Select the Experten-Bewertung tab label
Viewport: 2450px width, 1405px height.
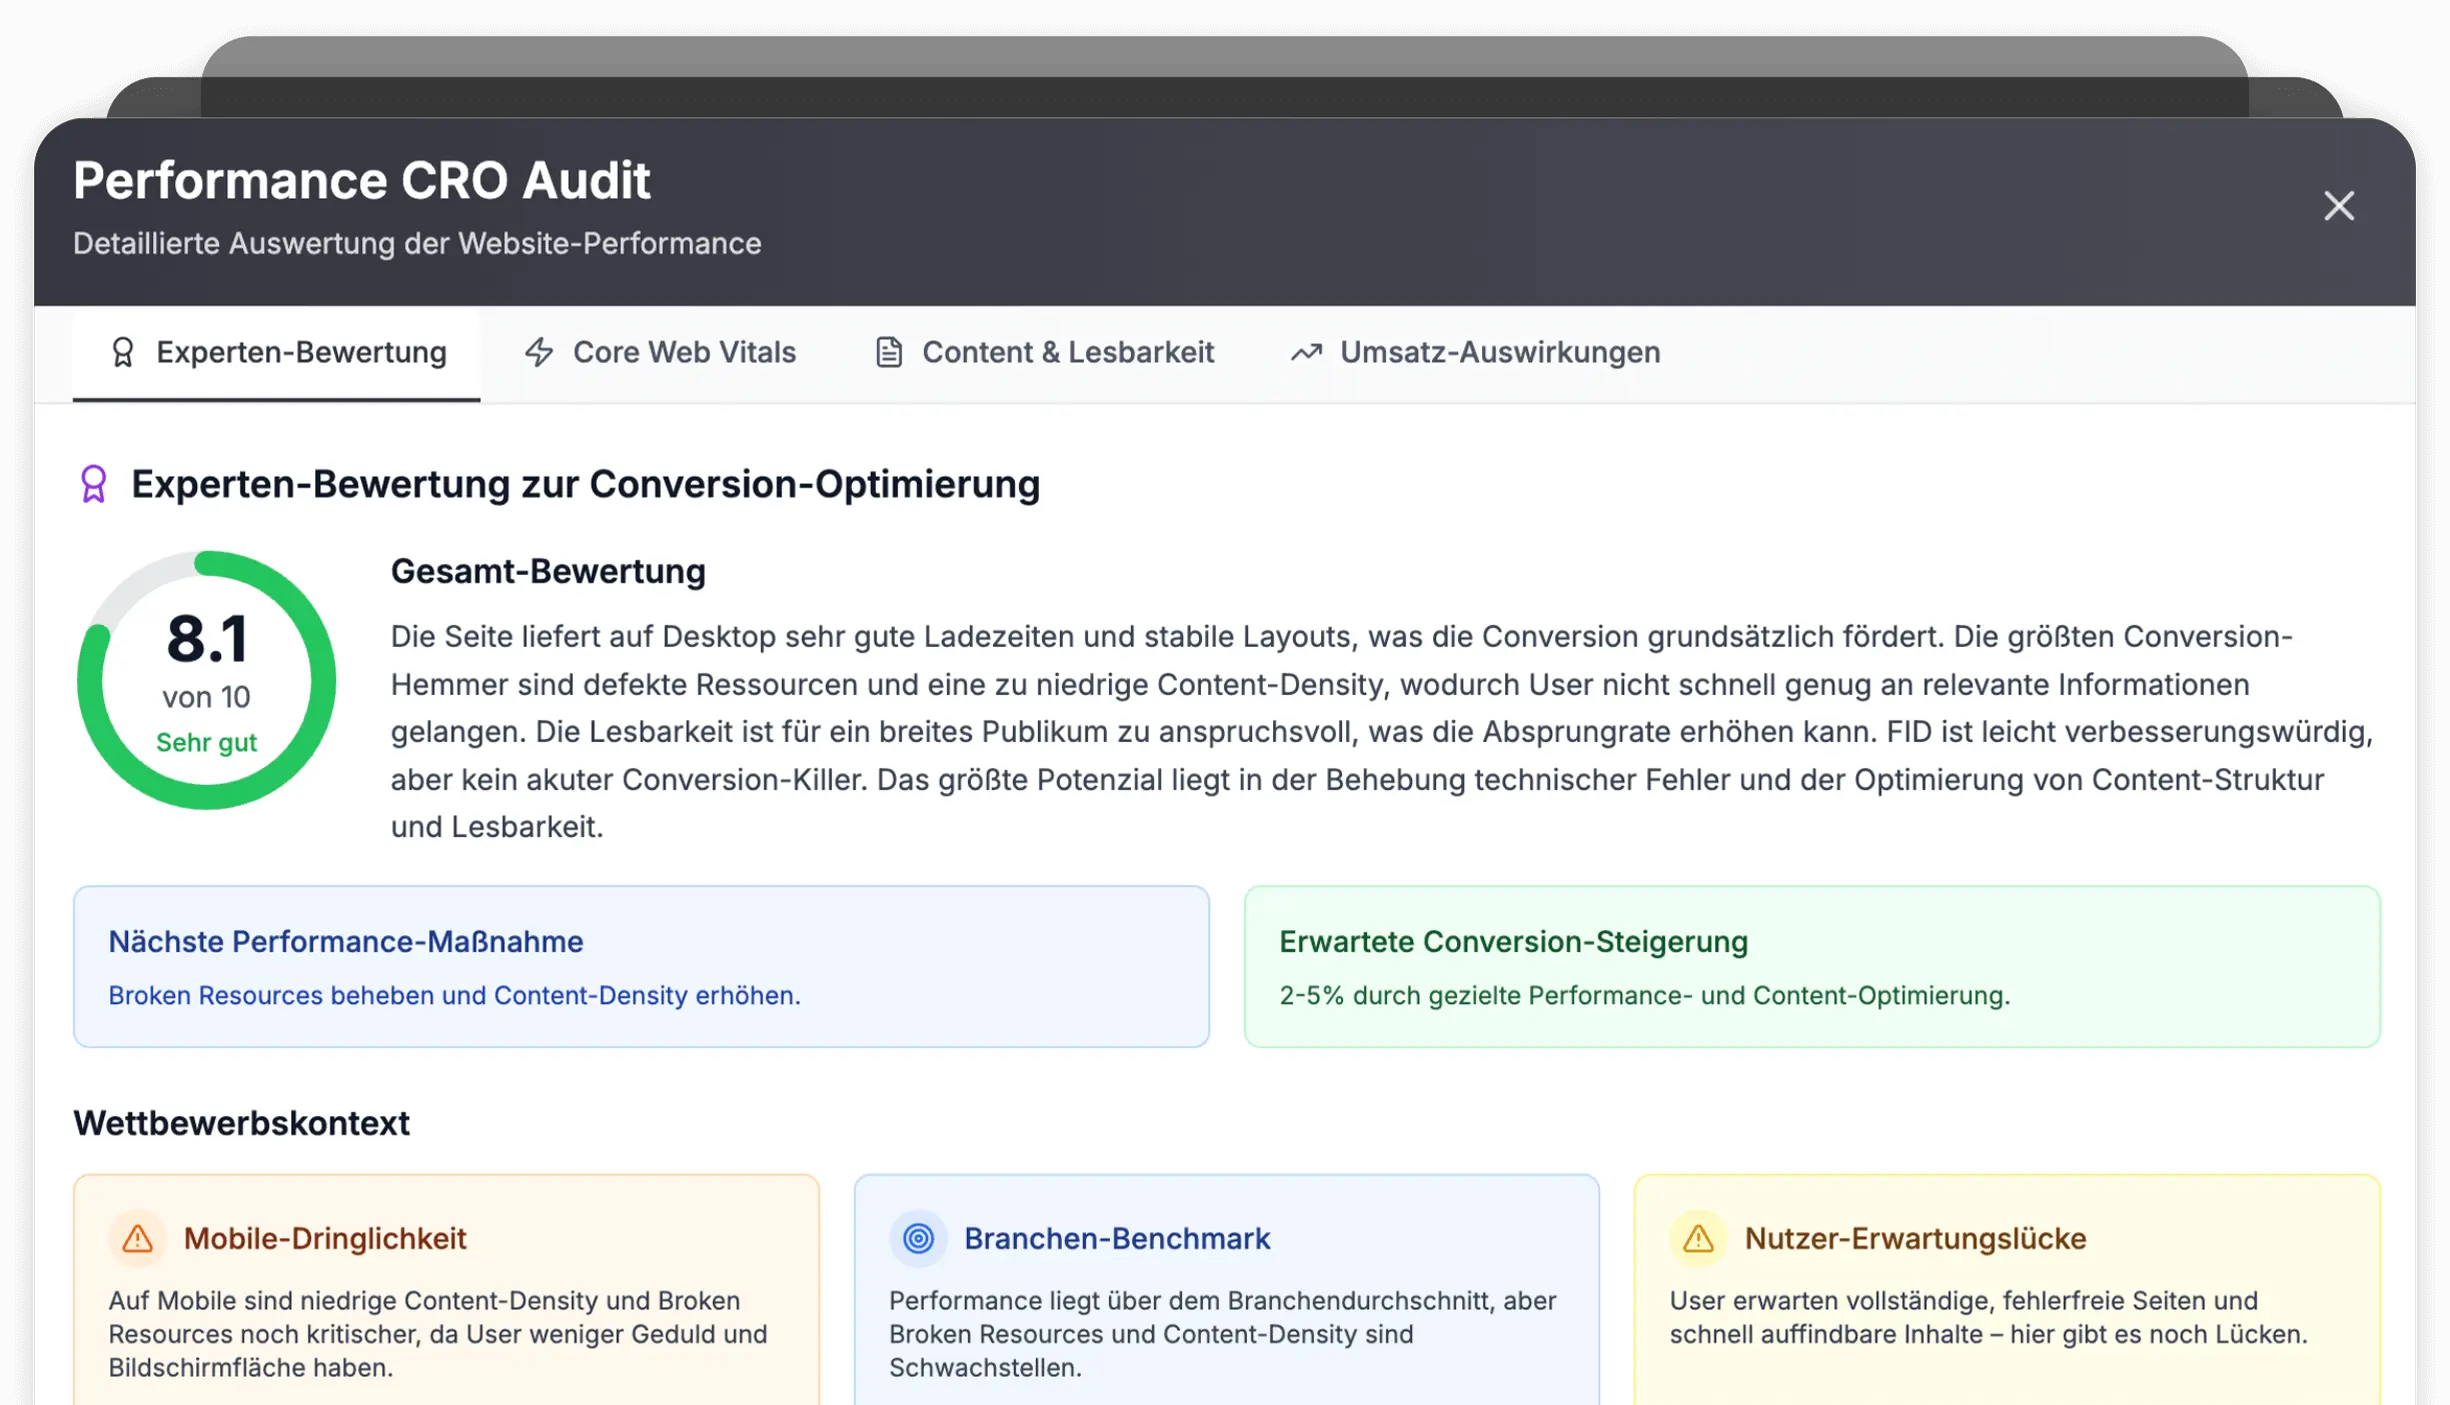point(301,352)
